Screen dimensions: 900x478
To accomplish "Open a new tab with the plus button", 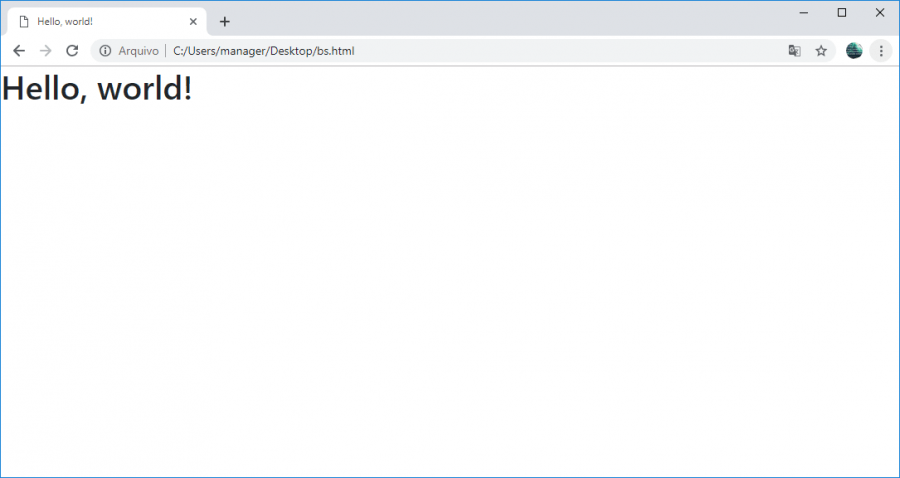I will click(225, 22).
